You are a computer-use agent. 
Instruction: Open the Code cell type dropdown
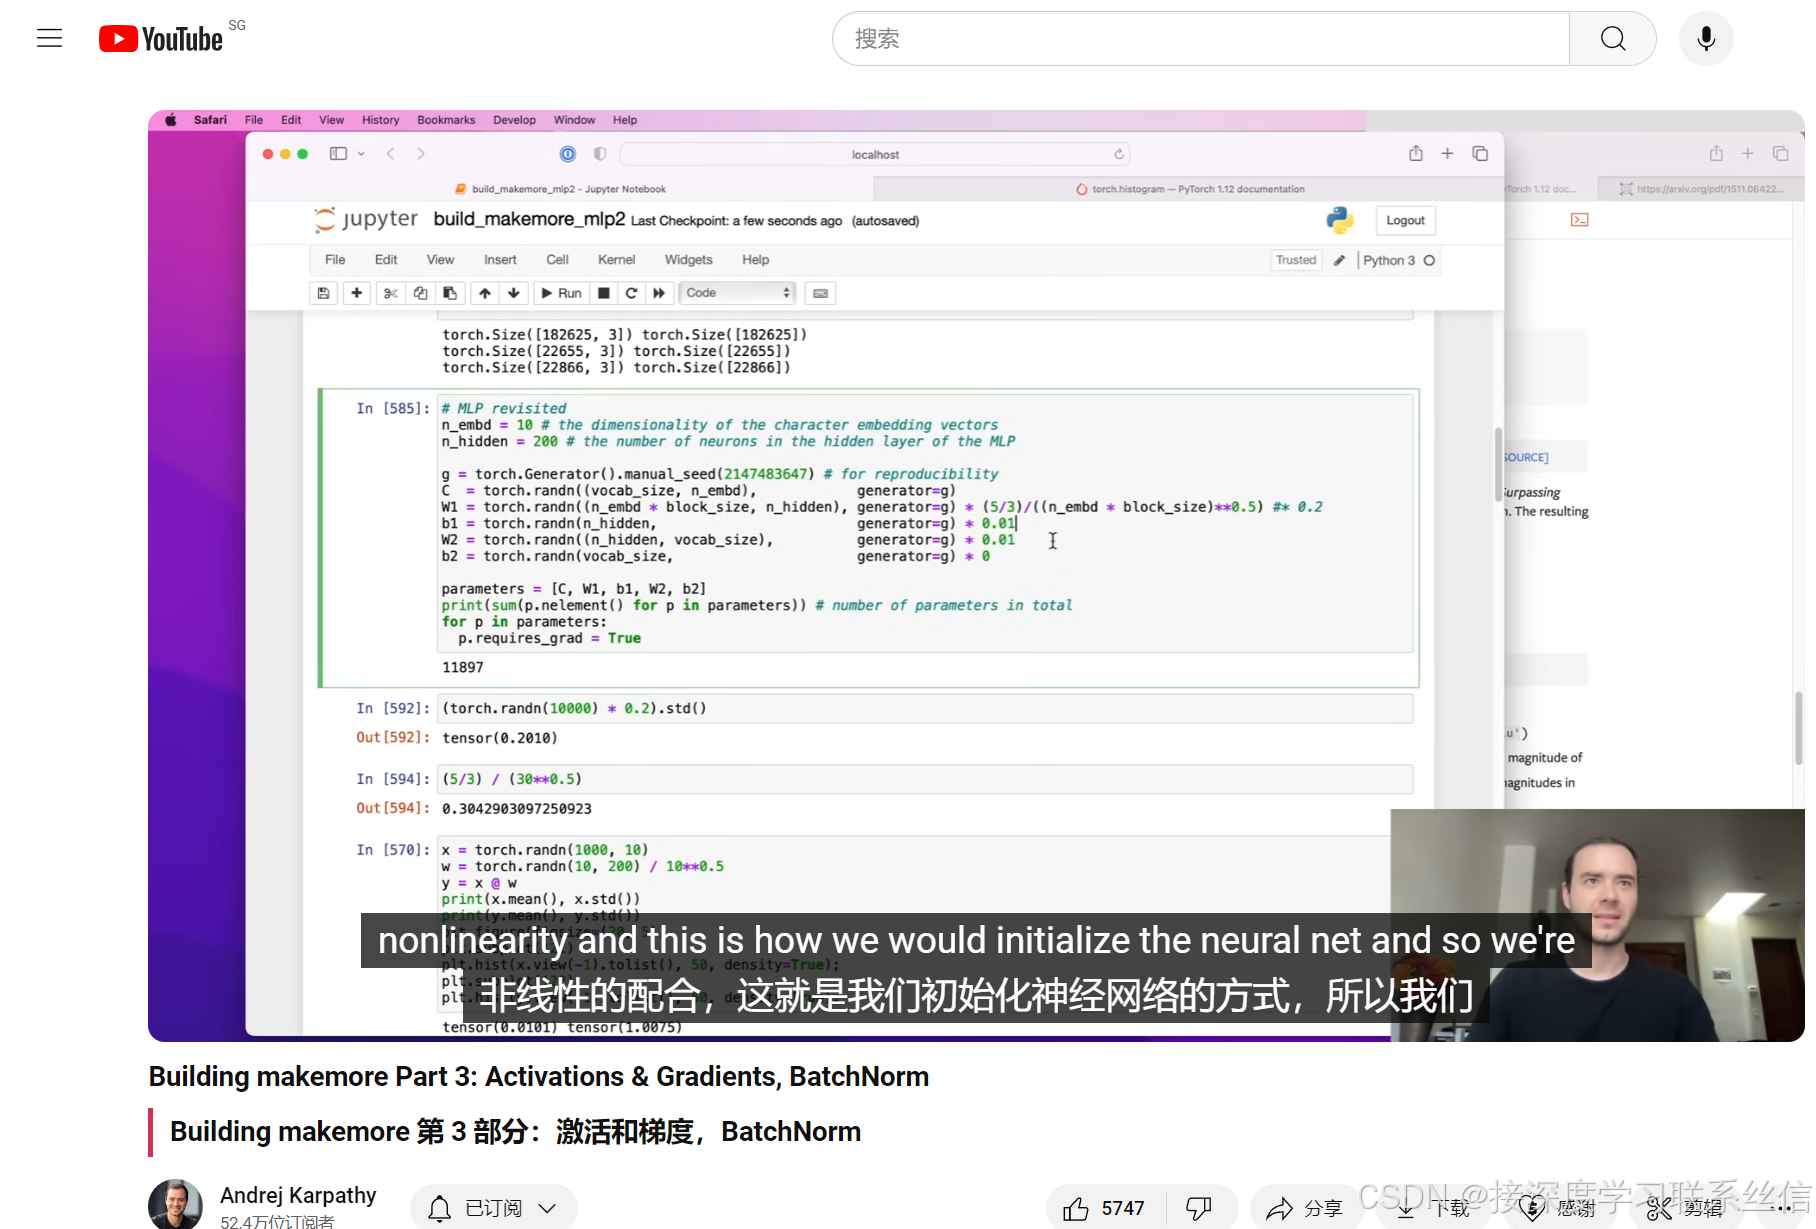pos(738,293)
